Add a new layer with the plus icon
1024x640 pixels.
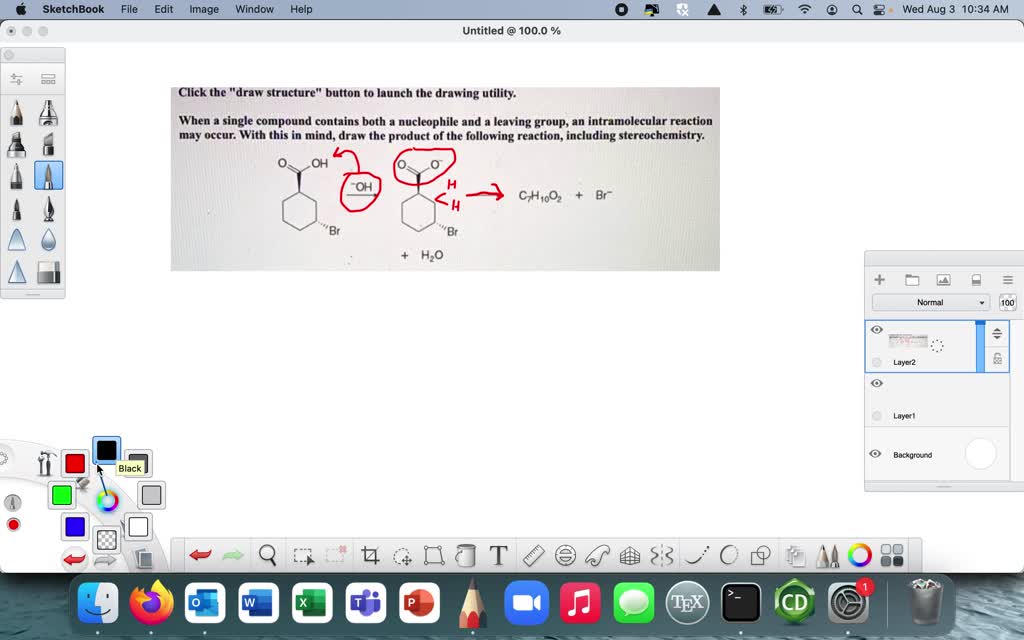pos(879,280)
